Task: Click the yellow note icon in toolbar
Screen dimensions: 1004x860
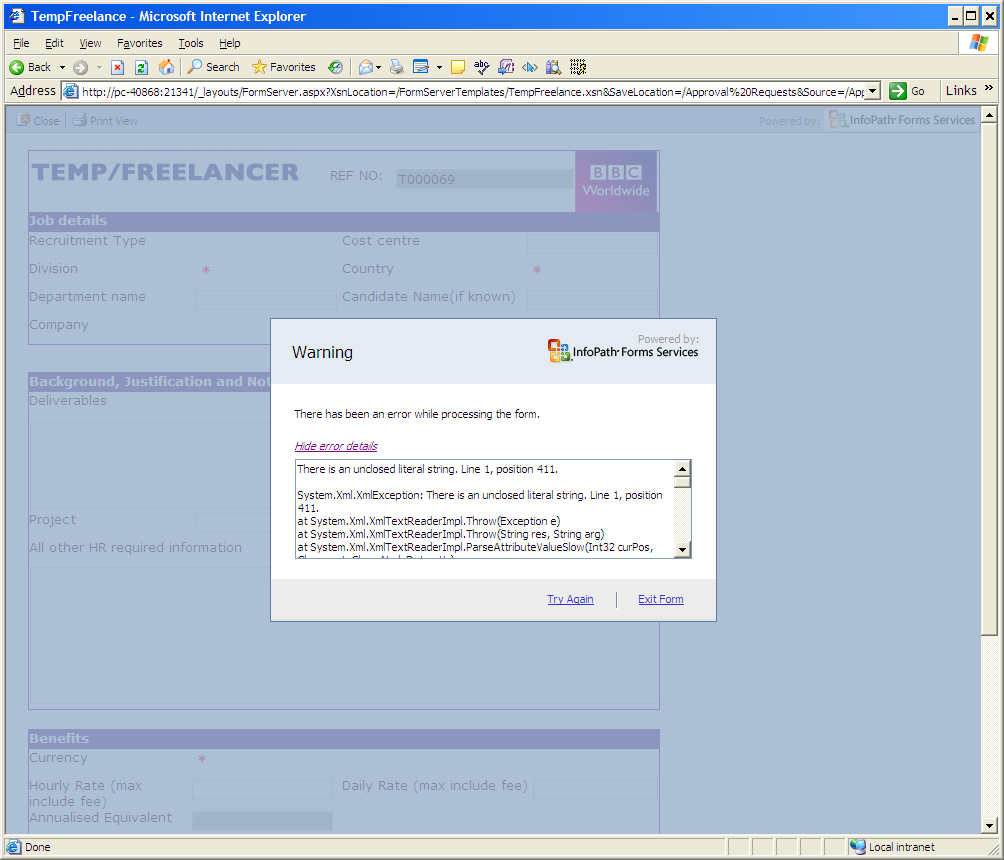Action: coord(458,67)
